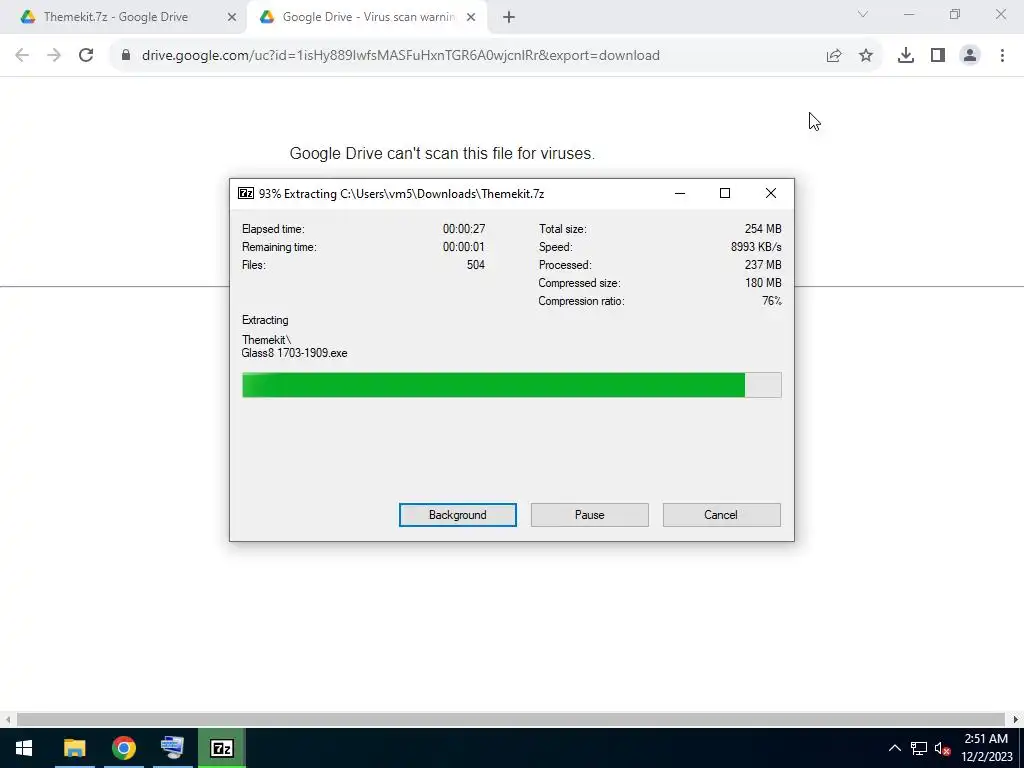Click the horizontal page scrollbar
Viewport: 1024px width, 768px height.
pos(511,719)
